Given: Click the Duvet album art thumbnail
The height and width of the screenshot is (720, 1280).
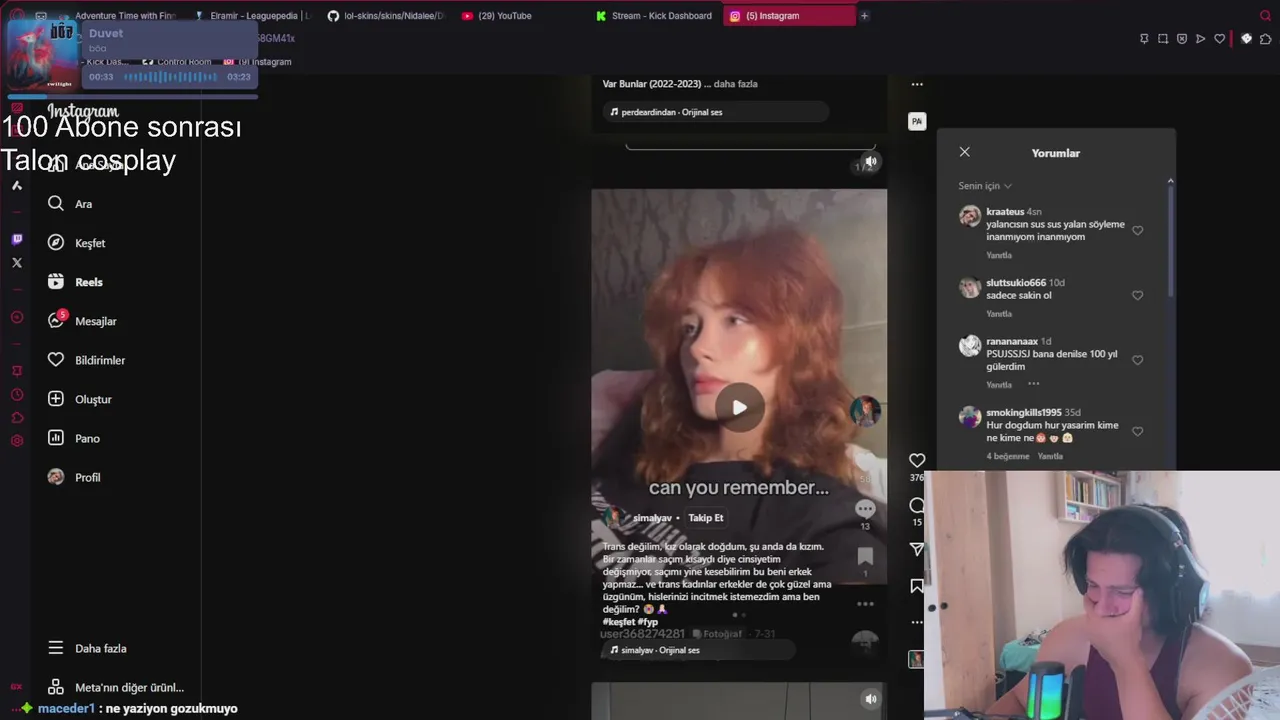Looking at the screenshot, I should [x=44, y=54].
